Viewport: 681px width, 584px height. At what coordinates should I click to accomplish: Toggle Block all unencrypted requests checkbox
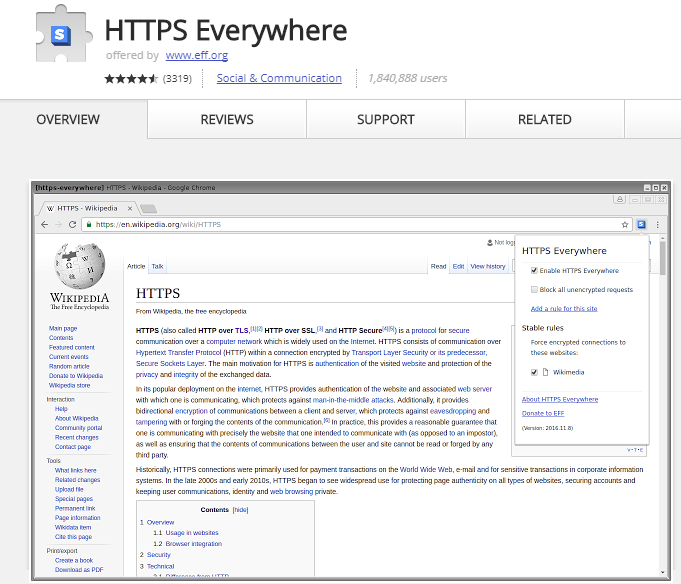coord(534,290)
